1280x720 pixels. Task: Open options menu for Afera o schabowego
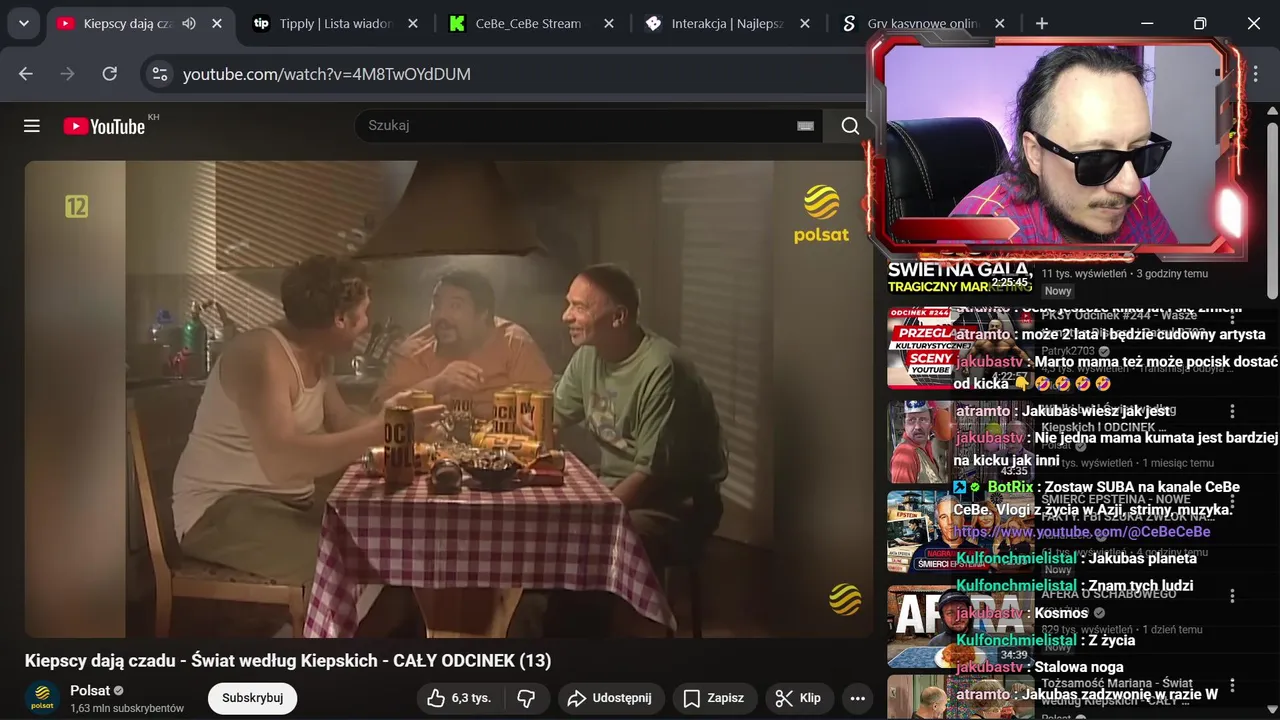(1233, 595)
